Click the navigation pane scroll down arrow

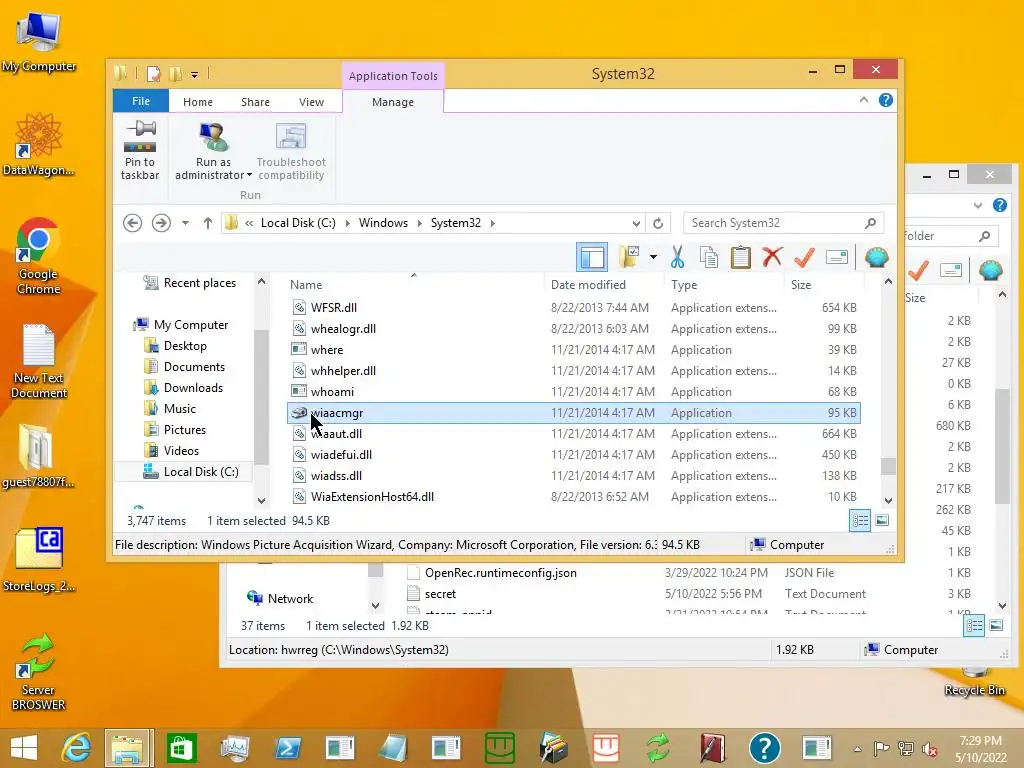tap(261, 501)
